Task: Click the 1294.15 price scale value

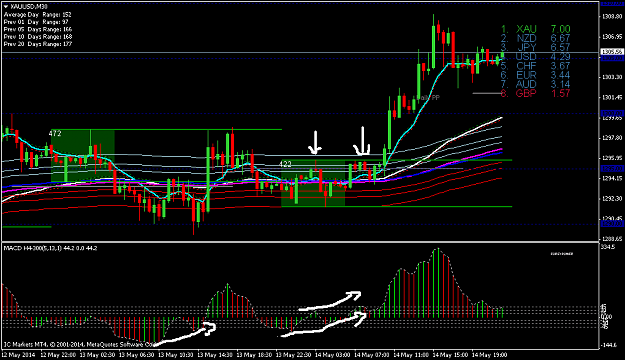Action: (612, 178)
